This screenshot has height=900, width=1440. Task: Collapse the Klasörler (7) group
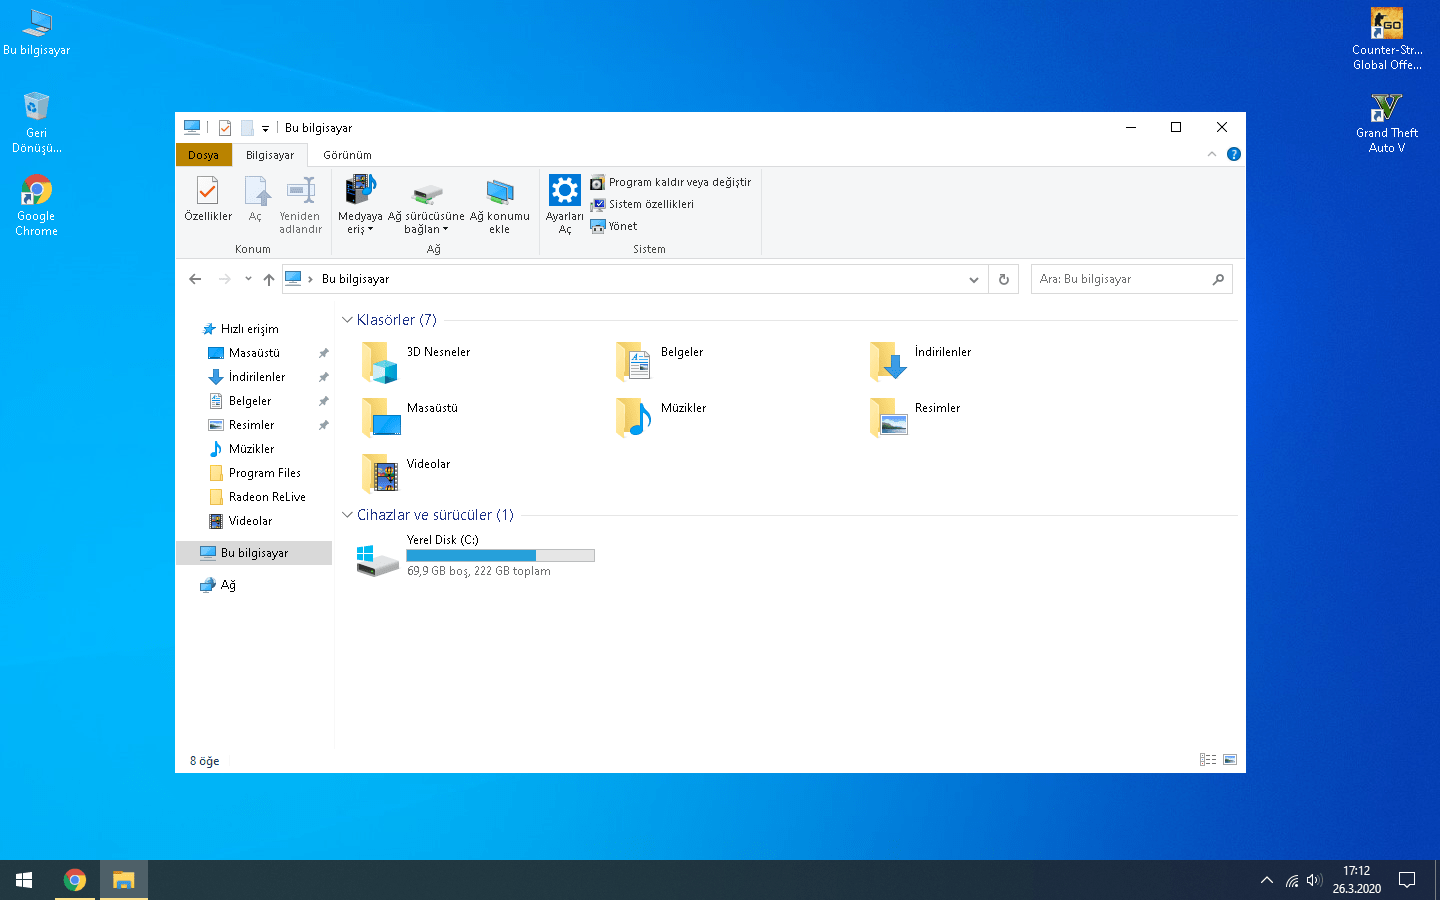(x=347, y=320)
